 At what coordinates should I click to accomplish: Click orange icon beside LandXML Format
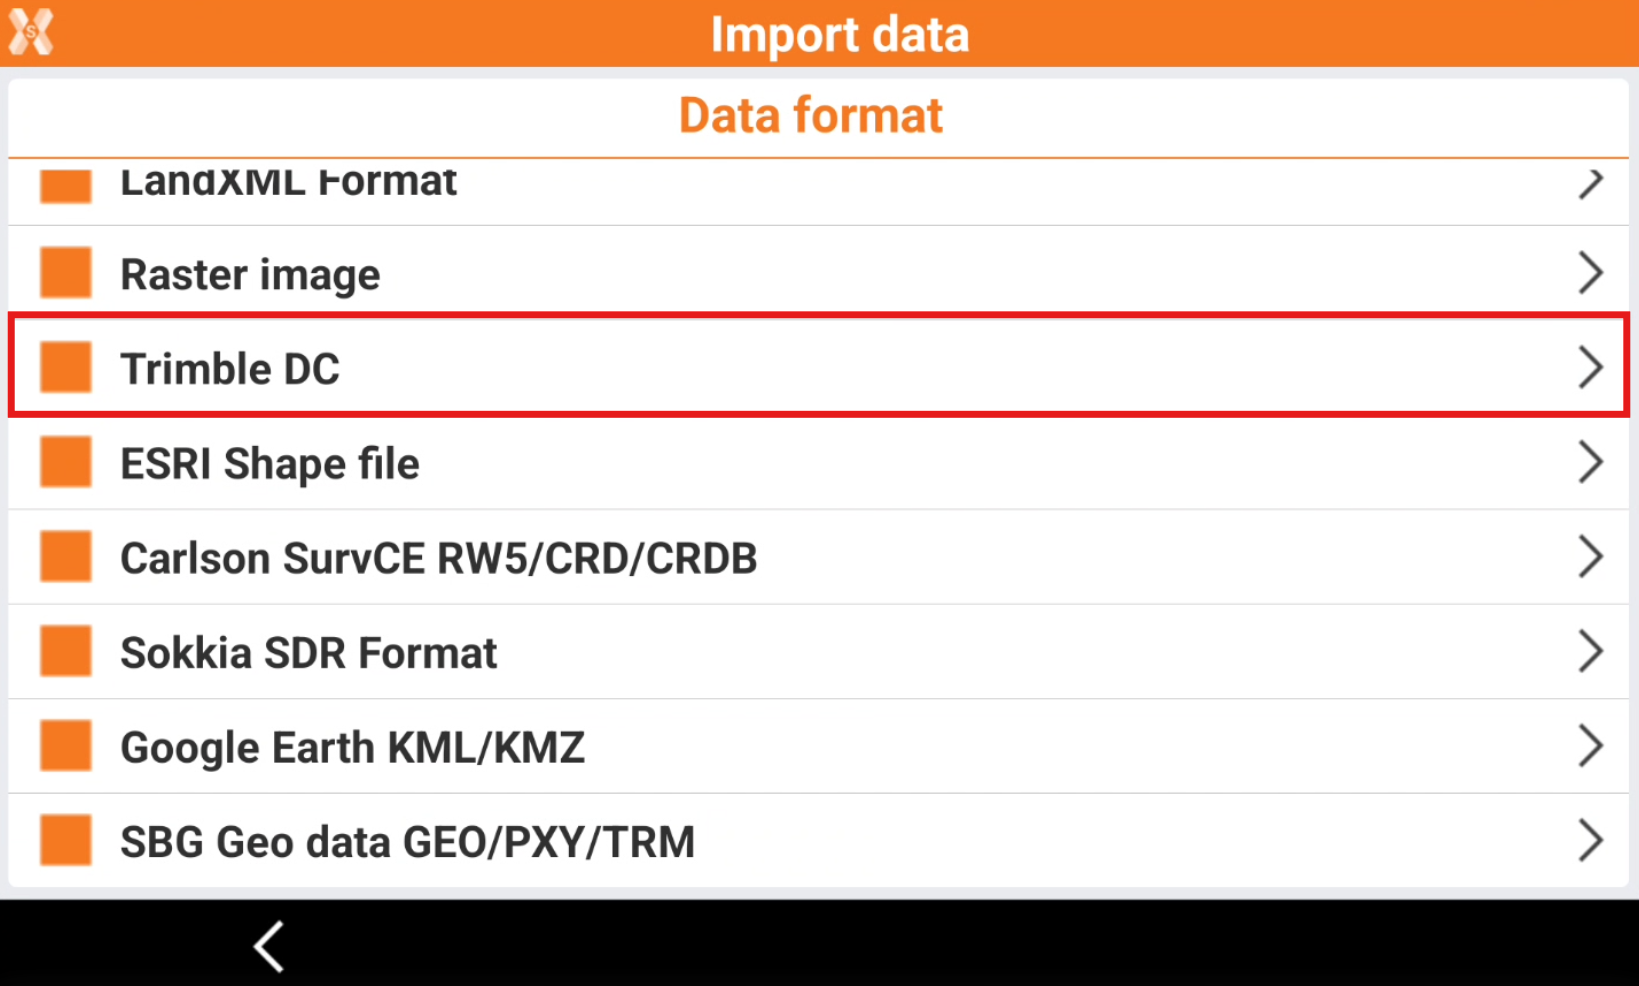coord(66,187)
